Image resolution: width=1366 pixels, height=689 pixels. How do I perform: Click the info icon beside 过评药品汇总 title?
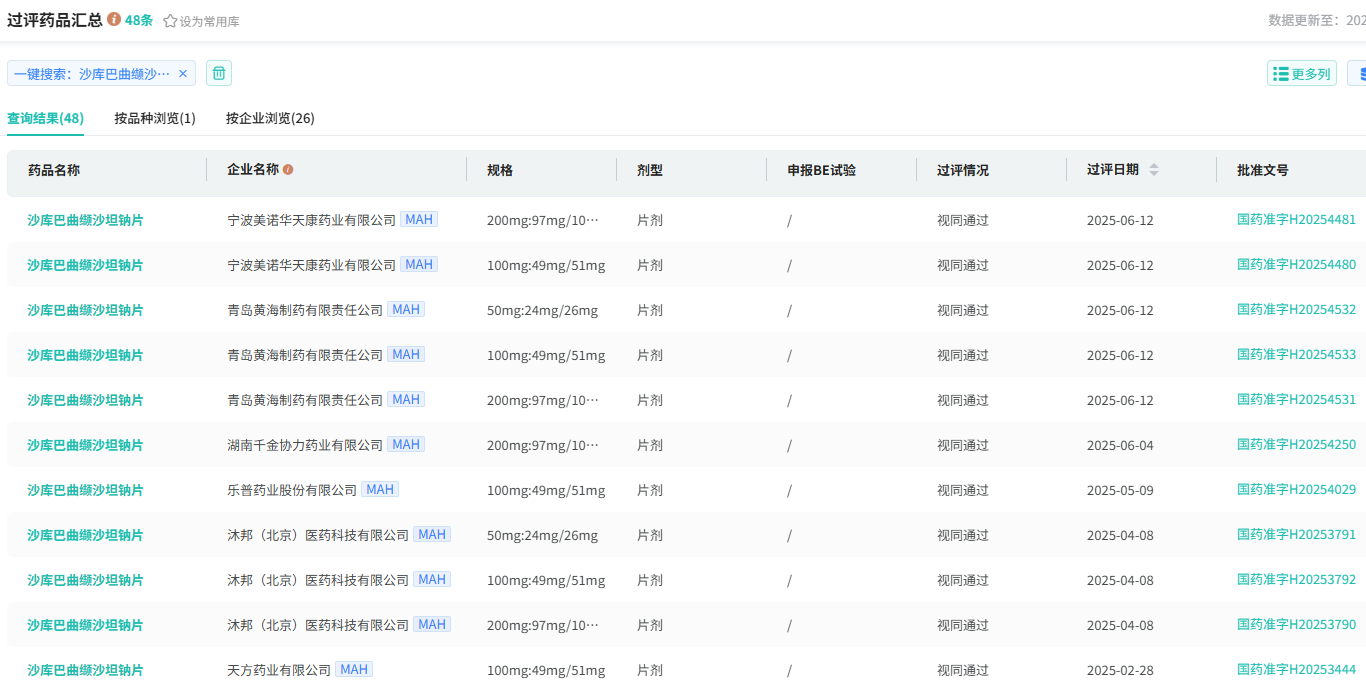coord(114,20)
